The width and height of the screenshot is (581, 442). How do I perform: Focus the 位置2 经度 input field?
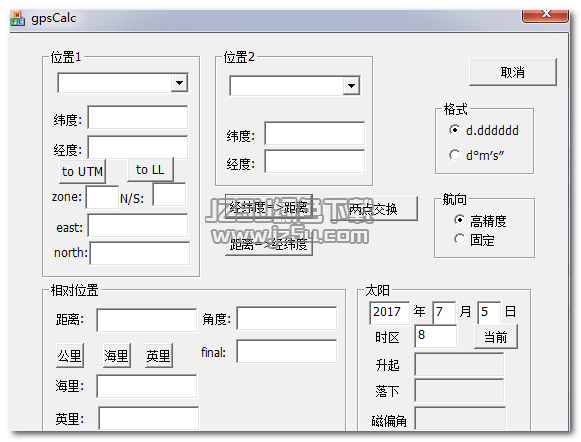(314, 161)
